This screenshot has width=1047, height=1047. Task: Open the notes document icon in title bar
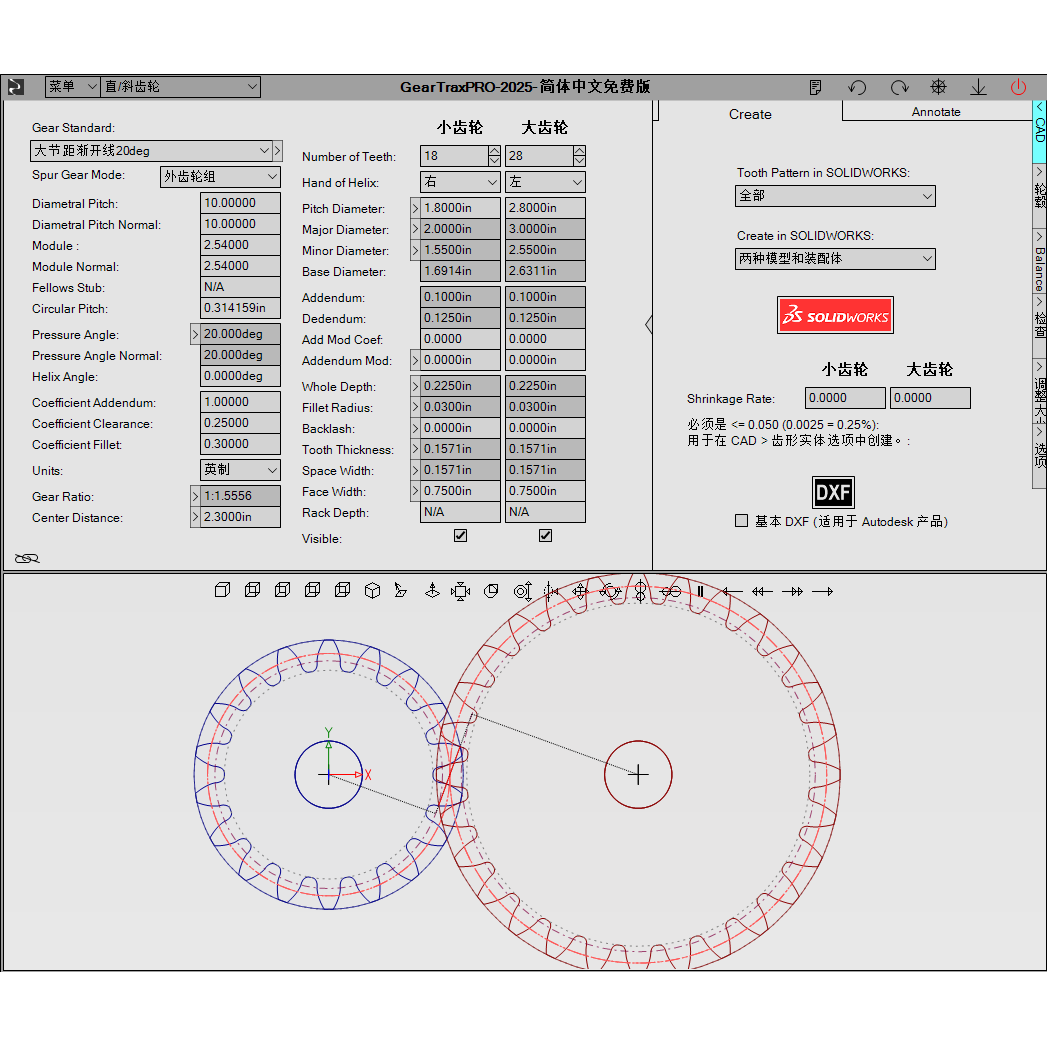point(815,87)
